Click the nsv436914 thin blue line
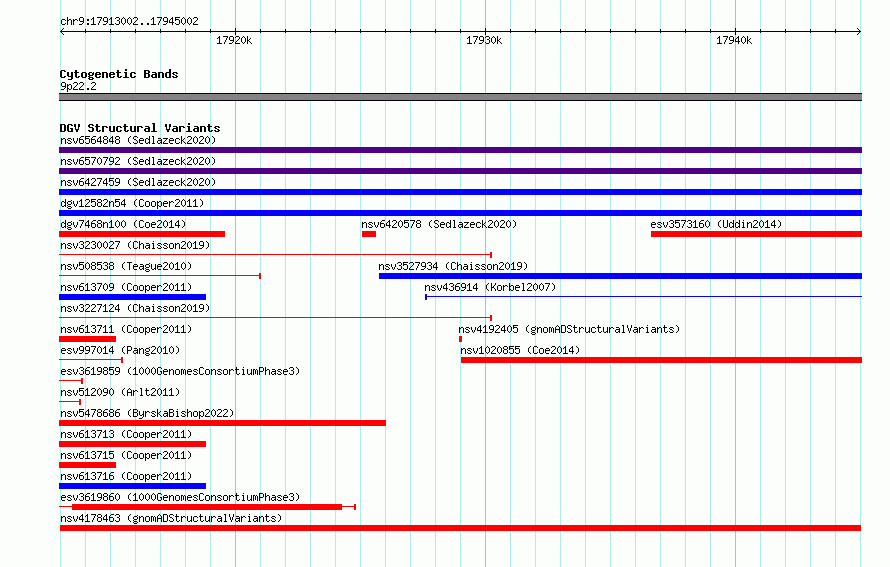This screenshot has height=567, width=890. pos(644,296)
